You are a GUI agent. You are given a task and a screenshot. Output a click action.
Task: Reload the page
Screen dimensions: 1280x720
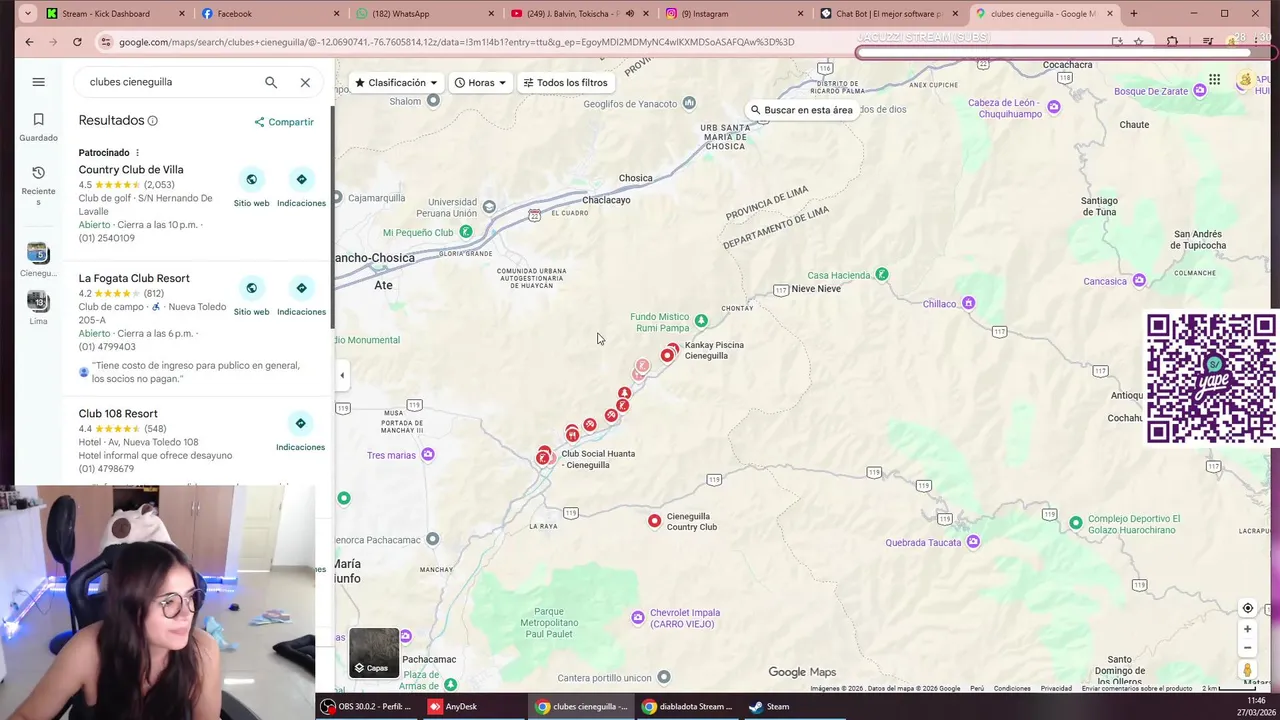[x=77, y=42]
